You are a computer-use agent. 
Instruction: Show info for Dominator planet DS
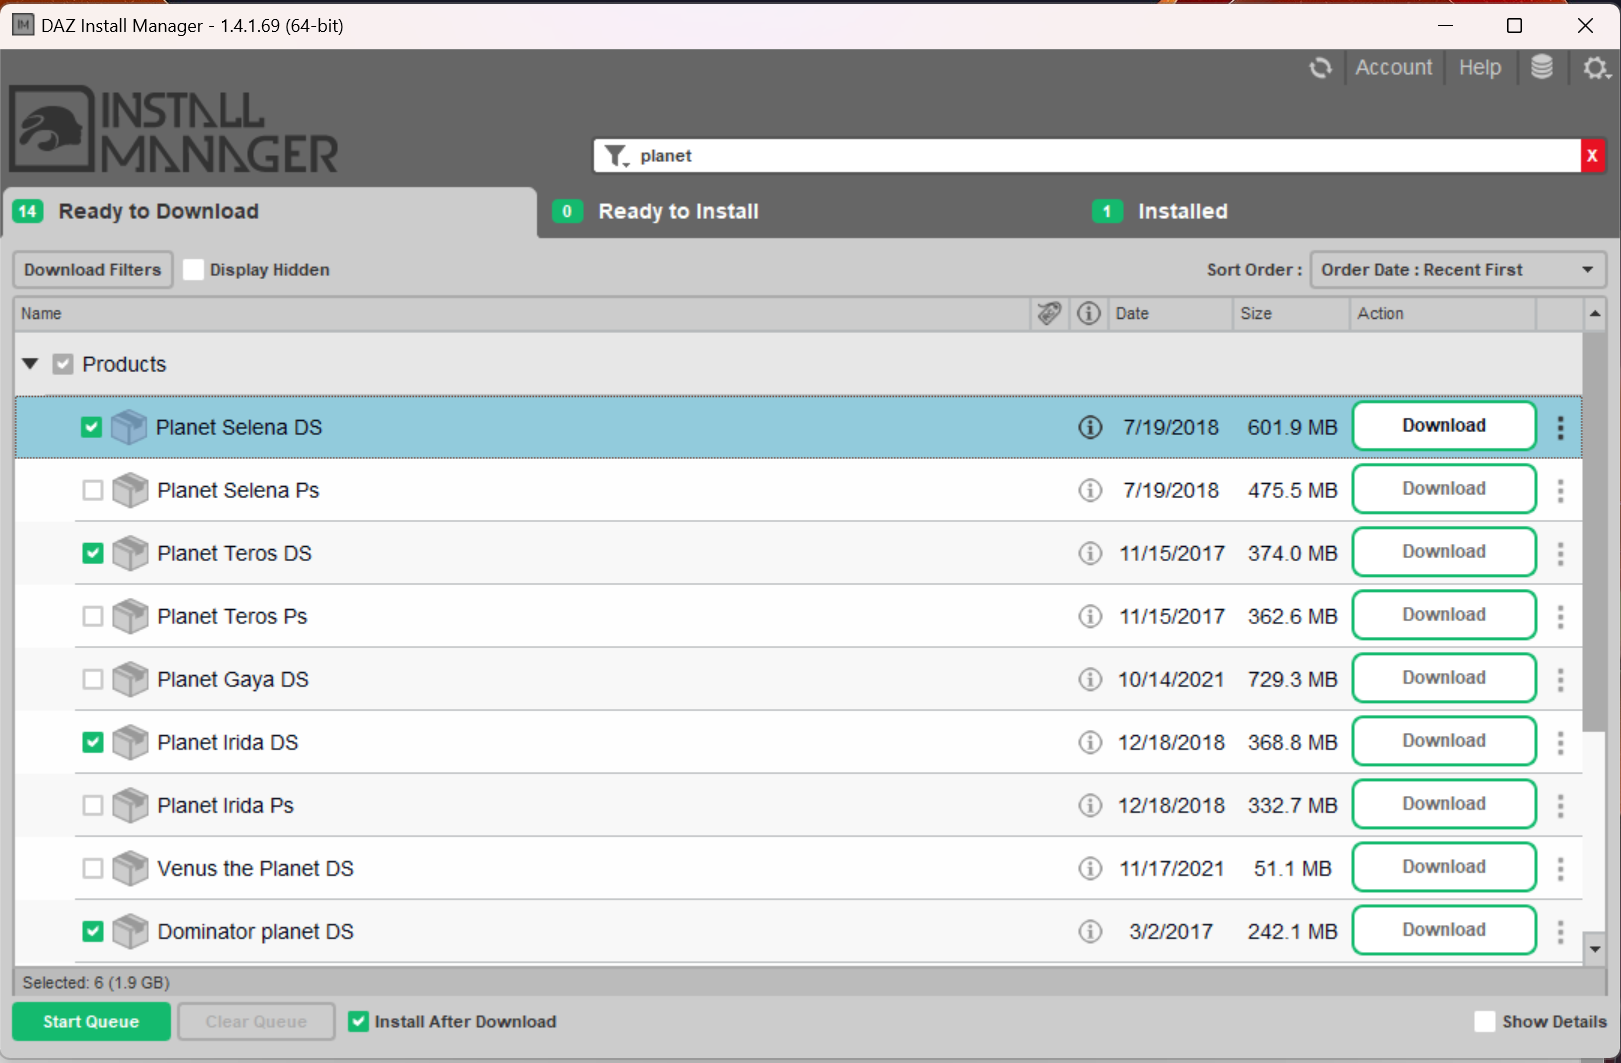tap(1090, 931)
